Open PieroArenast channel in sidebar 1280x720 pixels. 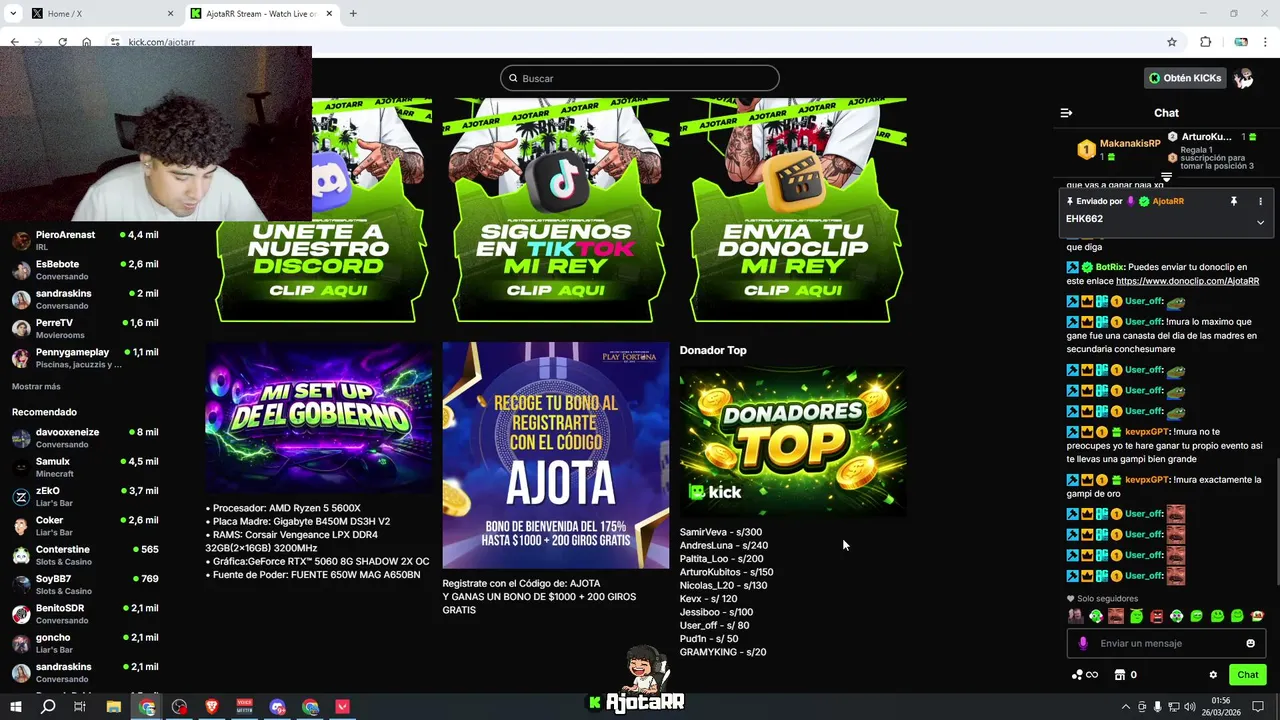click(86, 240)
